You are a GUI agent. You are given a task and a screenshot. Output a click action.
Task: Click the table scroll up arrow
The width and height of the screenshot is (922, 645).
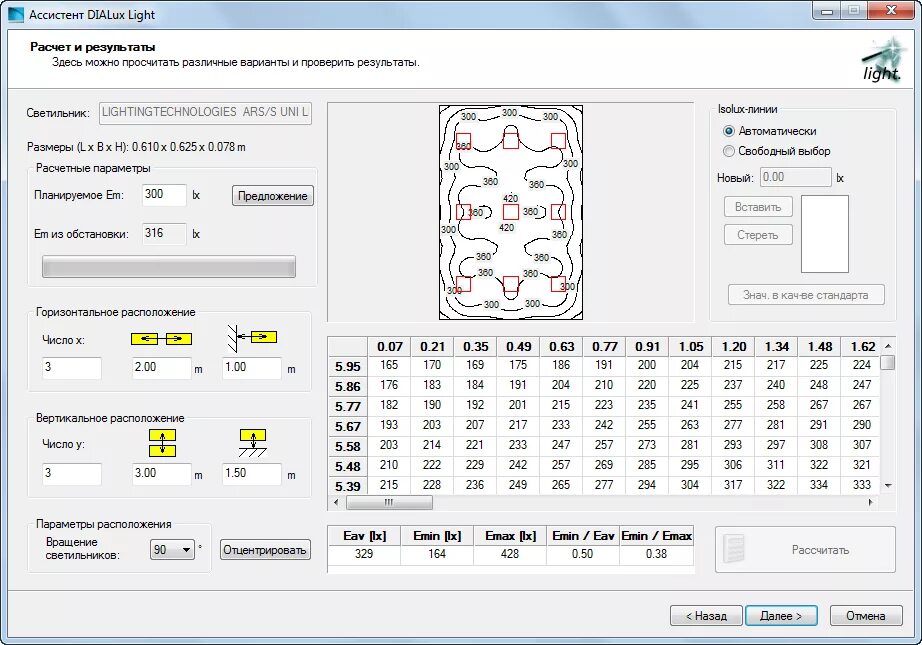(888, 346)
